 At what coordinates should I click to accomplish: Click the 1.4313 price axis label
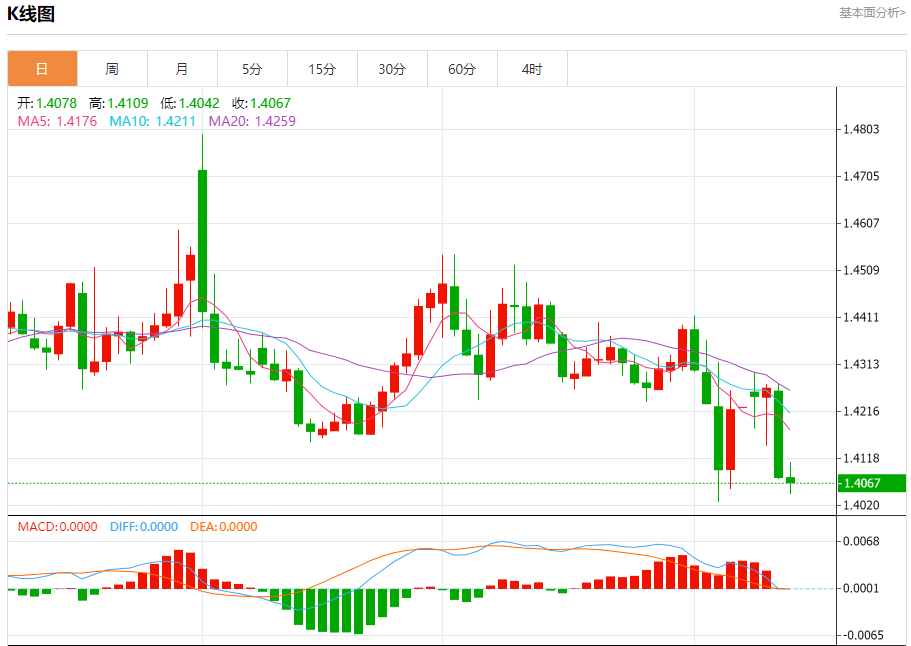[862, 364]
